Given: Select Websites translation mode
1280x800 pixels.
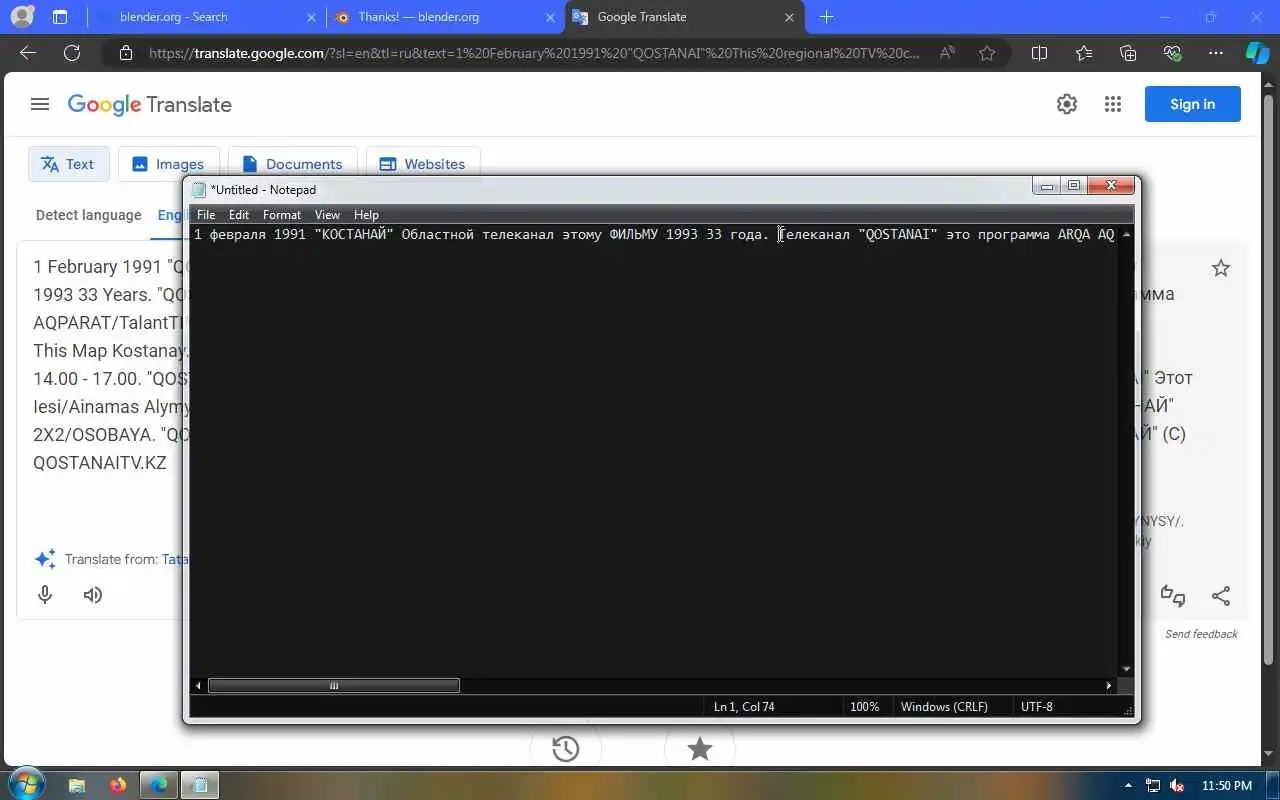Looking at the screenshot, I should [x=423, y=164].
